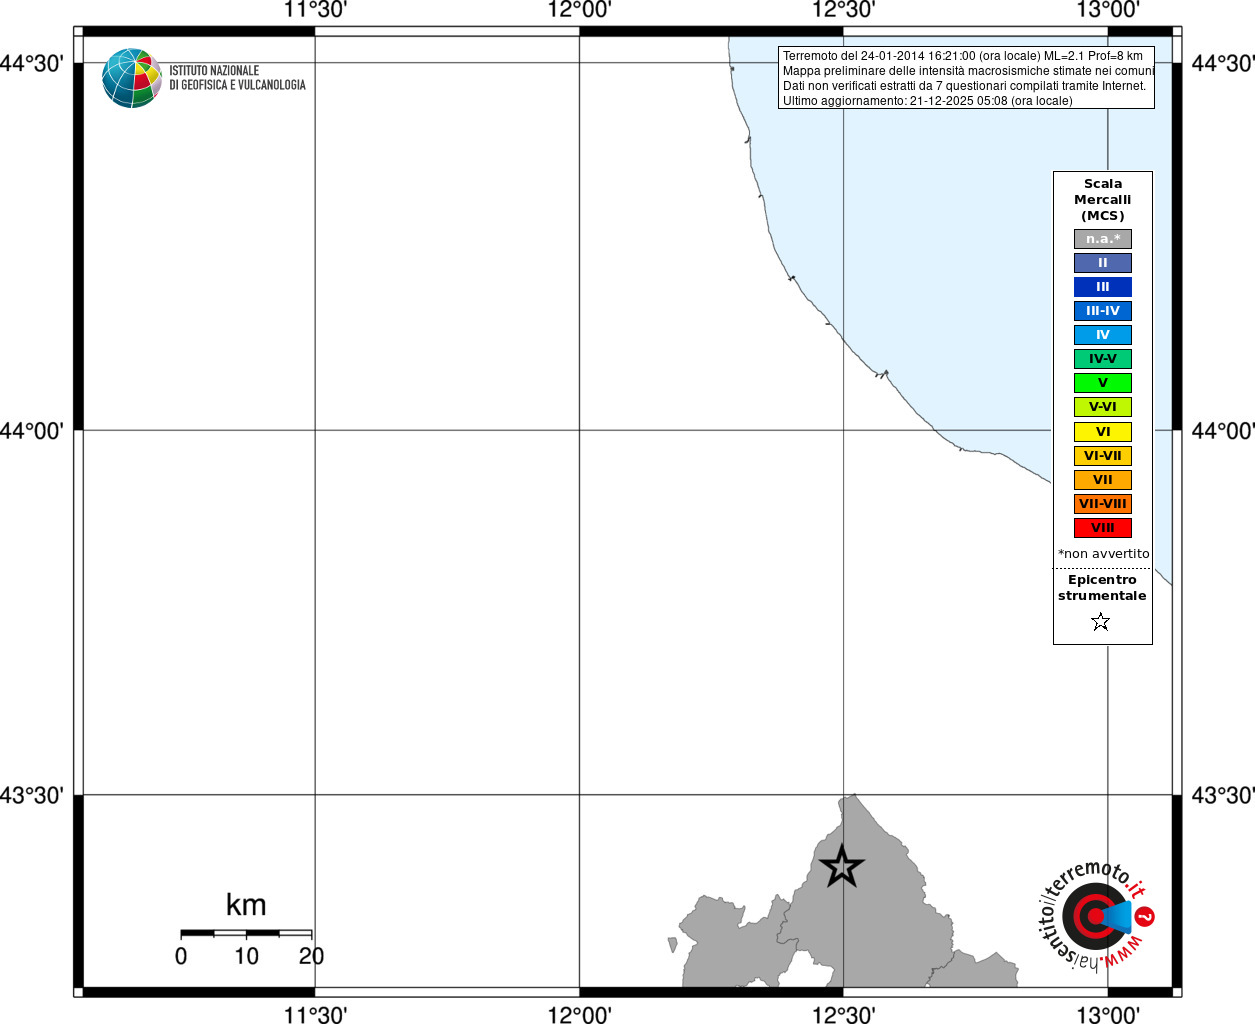This screenshot has width=1255, height=1024.
Task: Click the haisentitoilterremoto.it target logo
Action: pos(1094,916)
